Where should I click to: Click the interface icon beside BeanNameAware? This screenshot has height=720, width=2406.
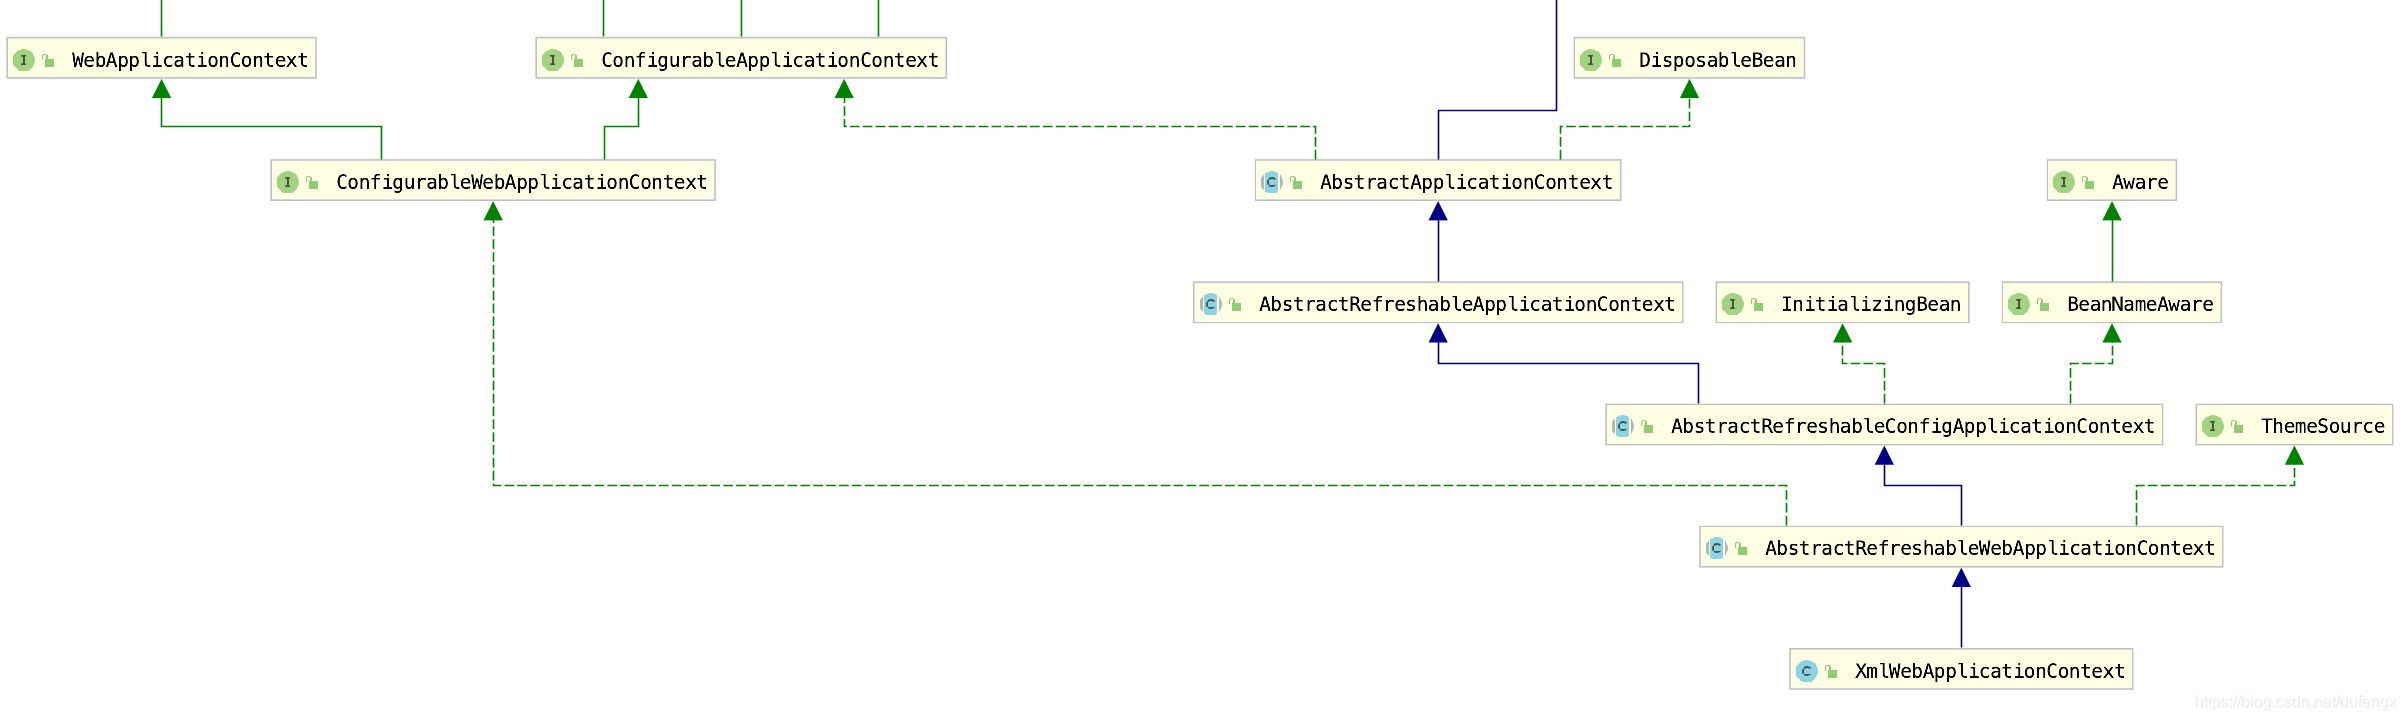click(2019, 304)
